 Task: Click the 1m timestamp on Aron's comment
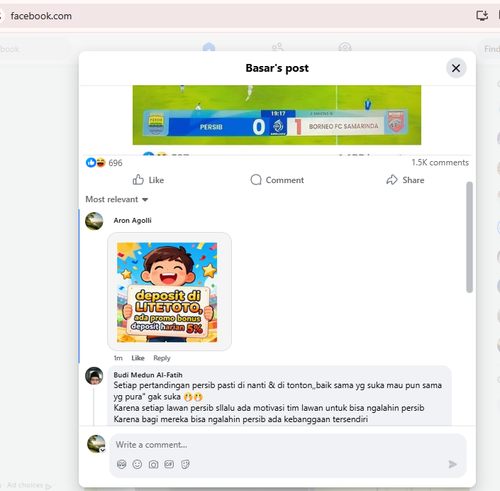click(x=118, y=358)
